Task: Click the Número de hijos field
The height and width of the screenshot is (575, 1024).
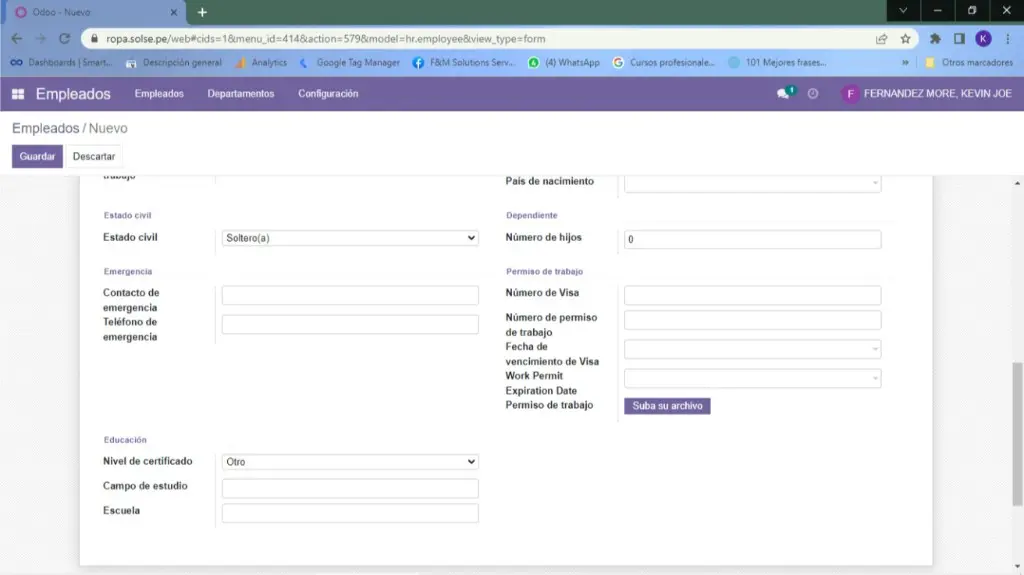Action: (x=752, y=240)
